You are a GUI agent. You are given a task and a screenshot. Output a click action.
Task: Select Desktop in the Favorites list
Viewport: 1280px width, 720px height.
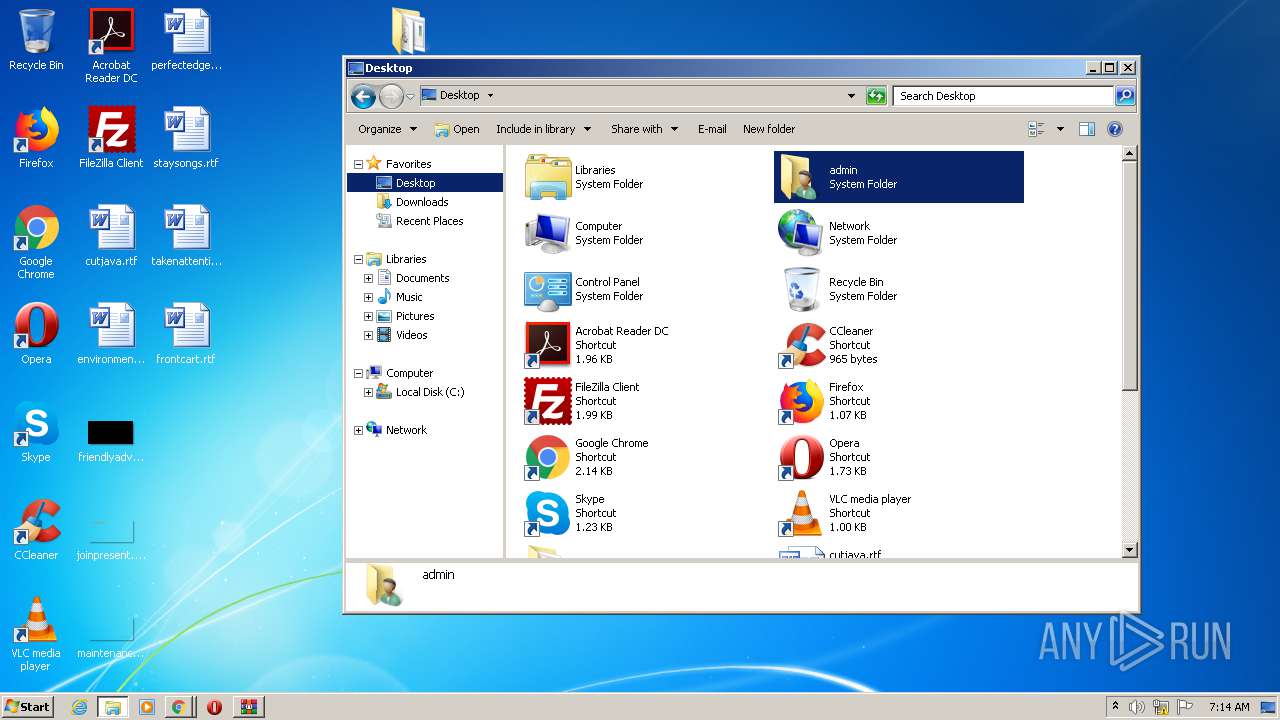(425, 183)
